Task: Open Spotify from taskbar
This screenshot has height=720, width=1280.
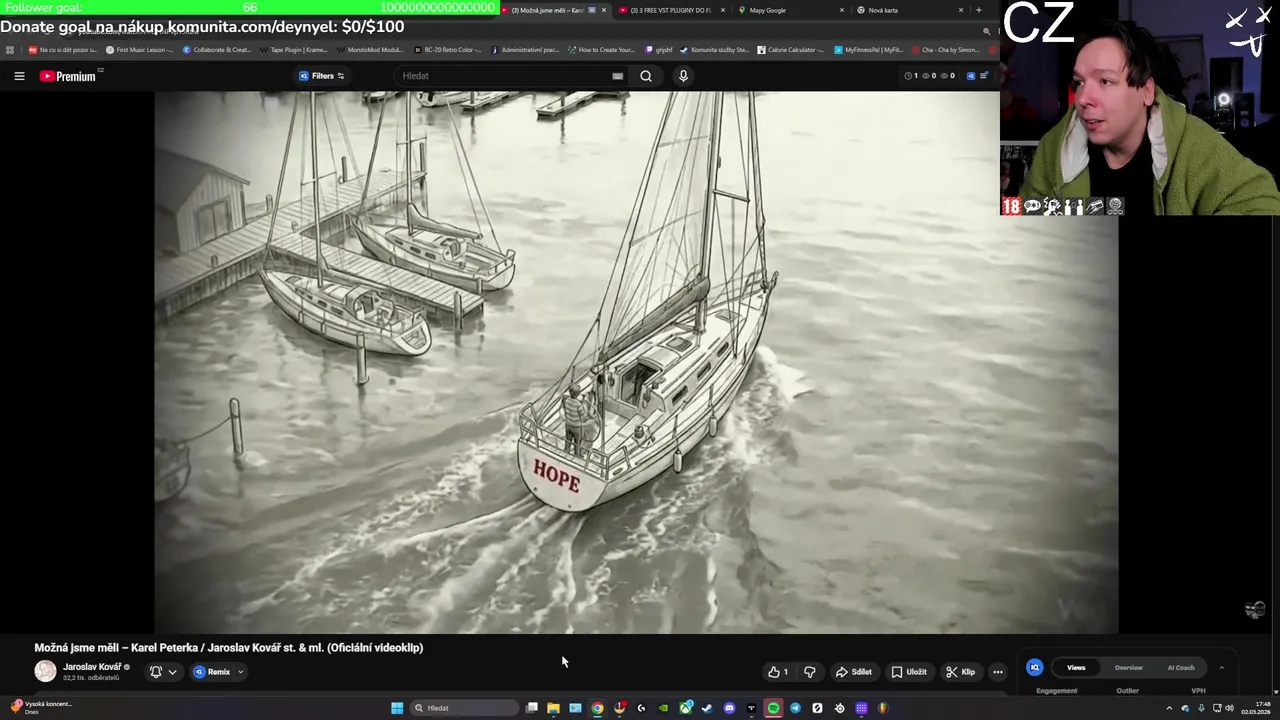Action: point(773,708)
